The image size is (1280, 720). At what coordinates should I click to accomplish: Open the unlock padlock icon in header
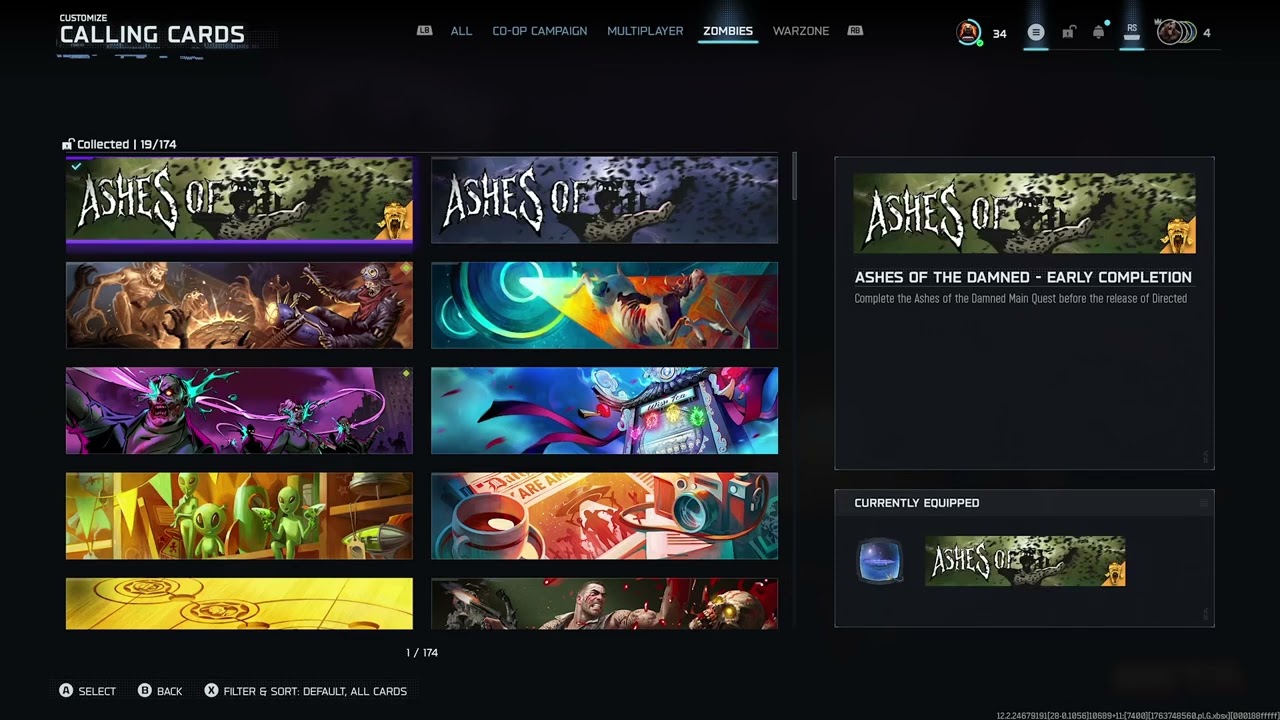[1068, 33]
